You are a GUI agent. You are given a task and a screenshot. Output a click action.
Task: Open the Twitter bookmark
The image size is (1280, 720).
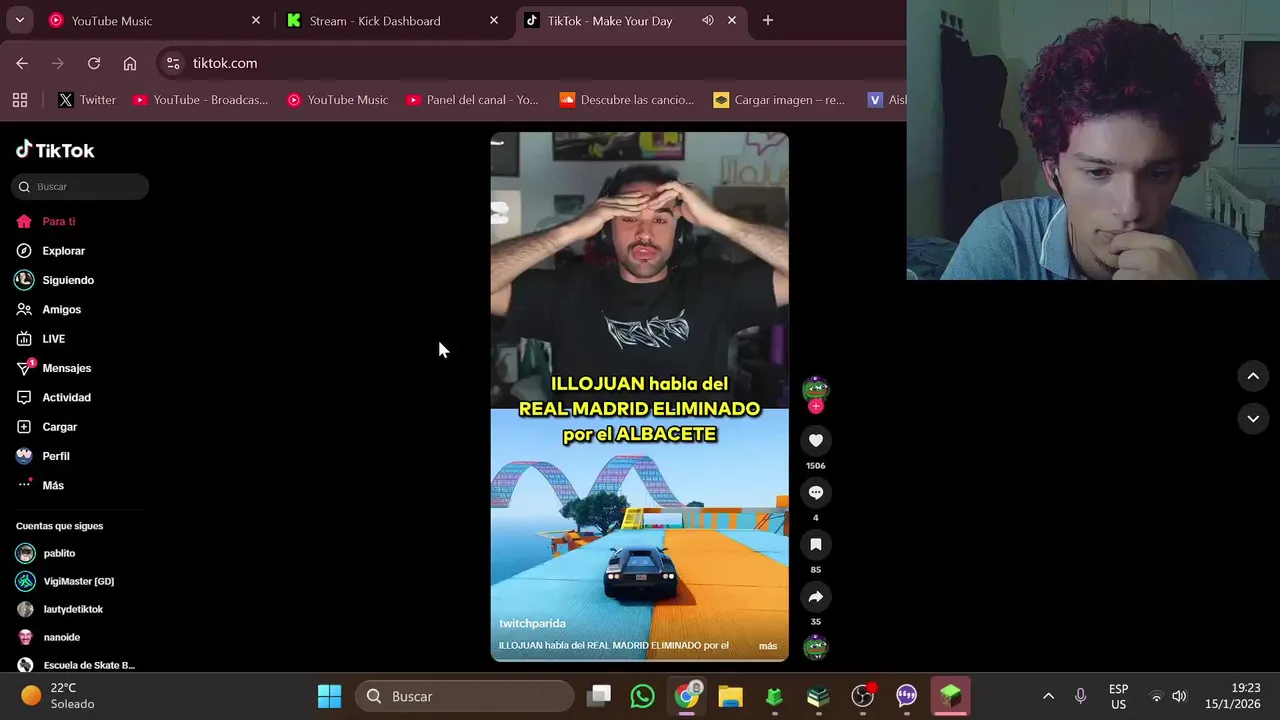pos(87,100)
